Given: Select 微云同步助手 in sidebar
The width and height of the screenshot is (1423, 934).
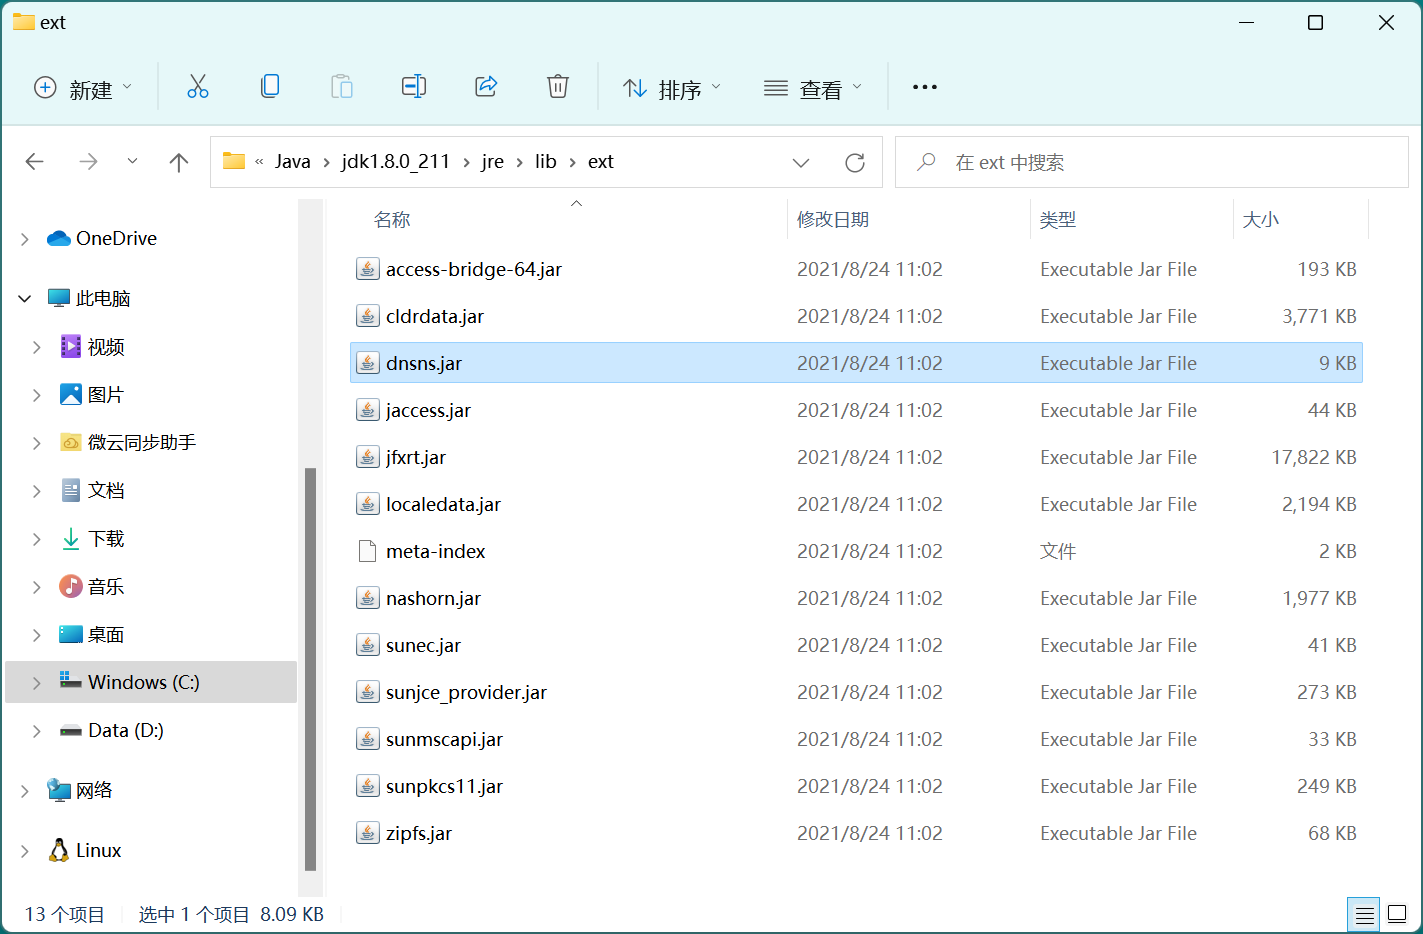Looking at the screenshot, I should pyautogui.click(x=142, y=443).
